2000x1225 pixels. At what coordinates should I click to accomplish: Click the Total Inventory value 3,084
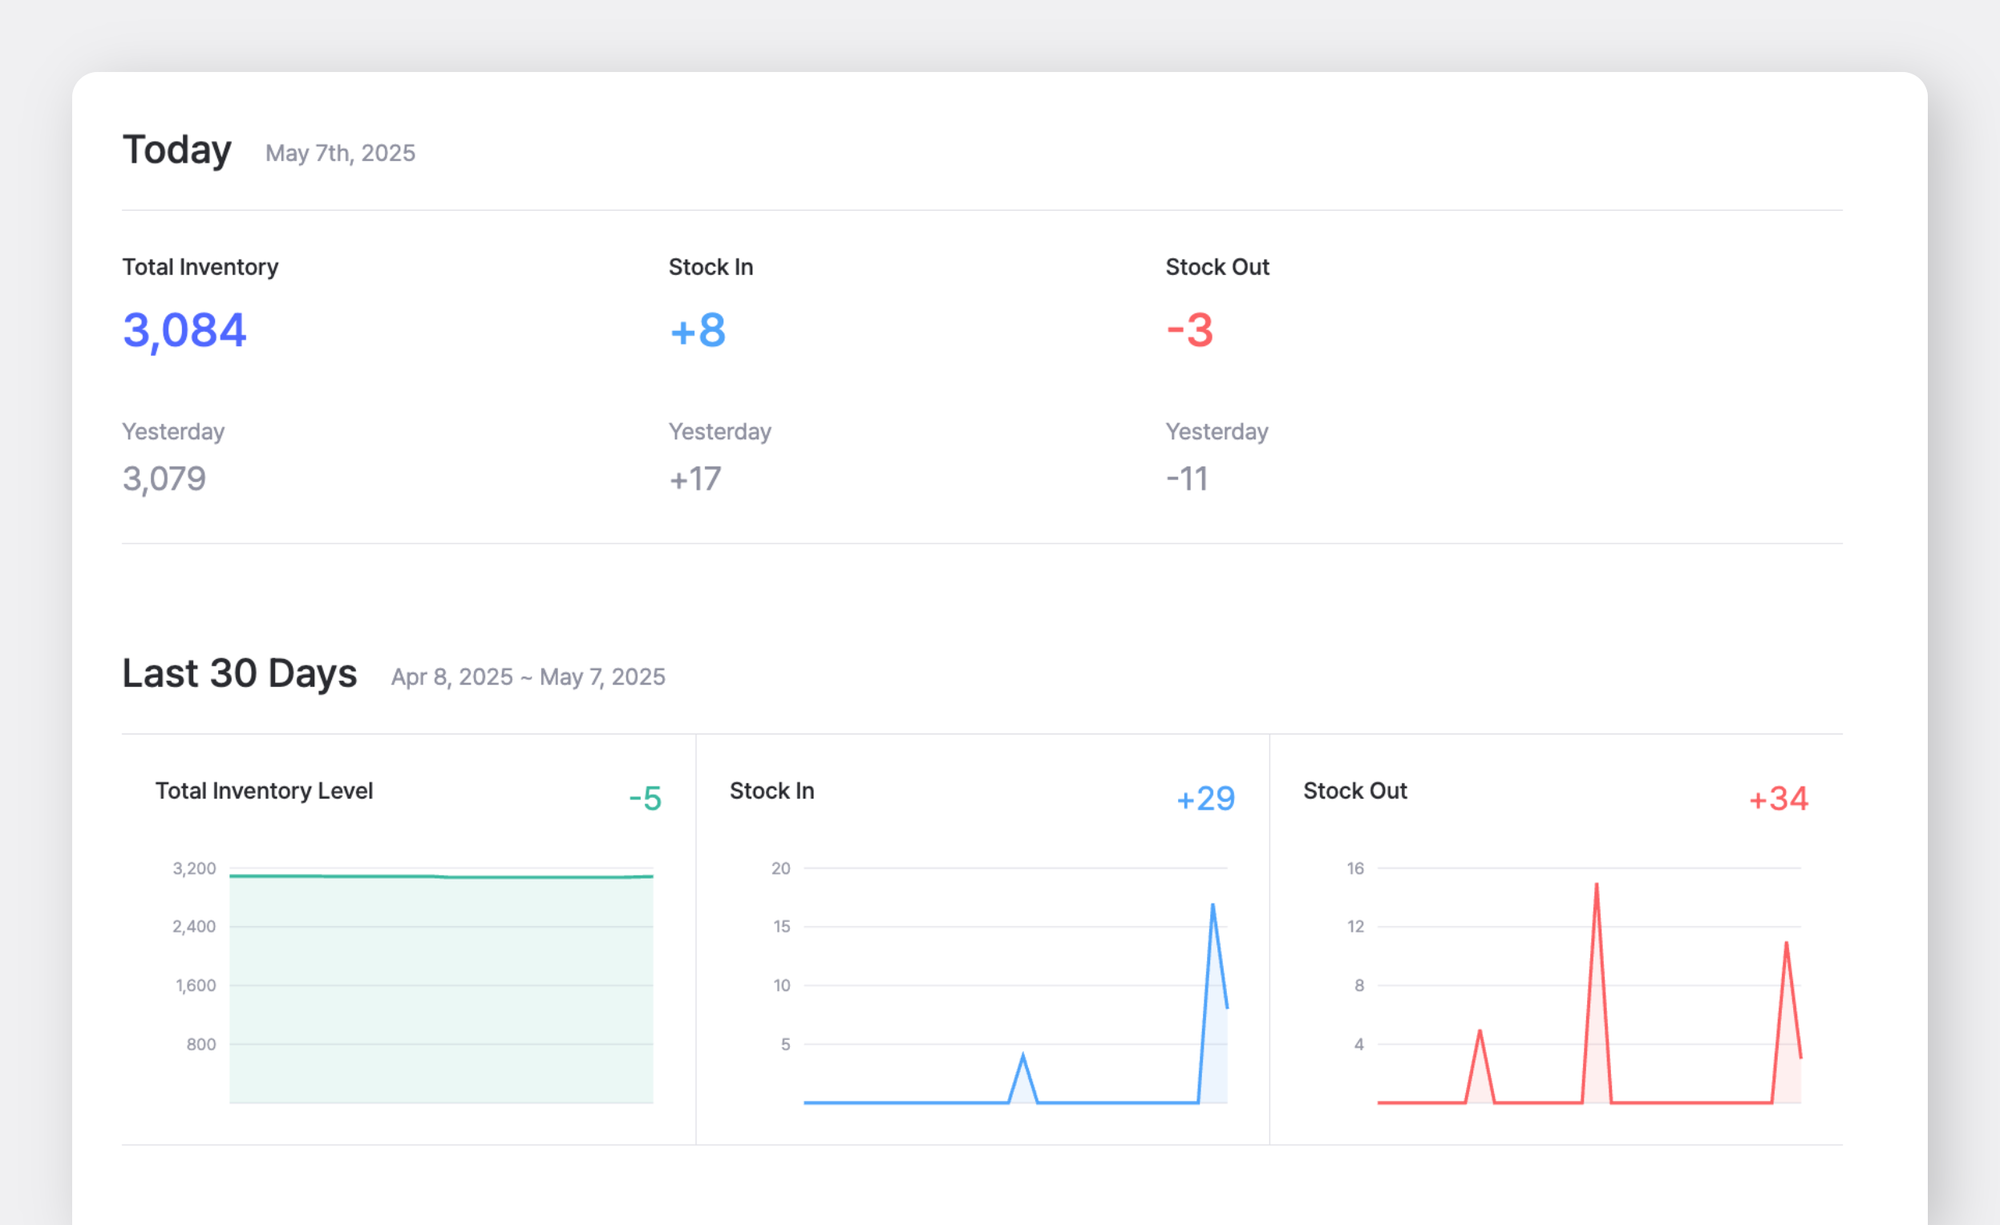pos(184,330)
